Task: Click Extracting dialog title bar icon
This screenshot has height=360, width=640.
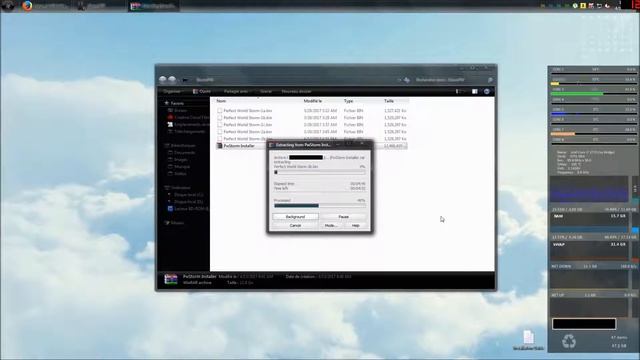Action: click(271, 145)
